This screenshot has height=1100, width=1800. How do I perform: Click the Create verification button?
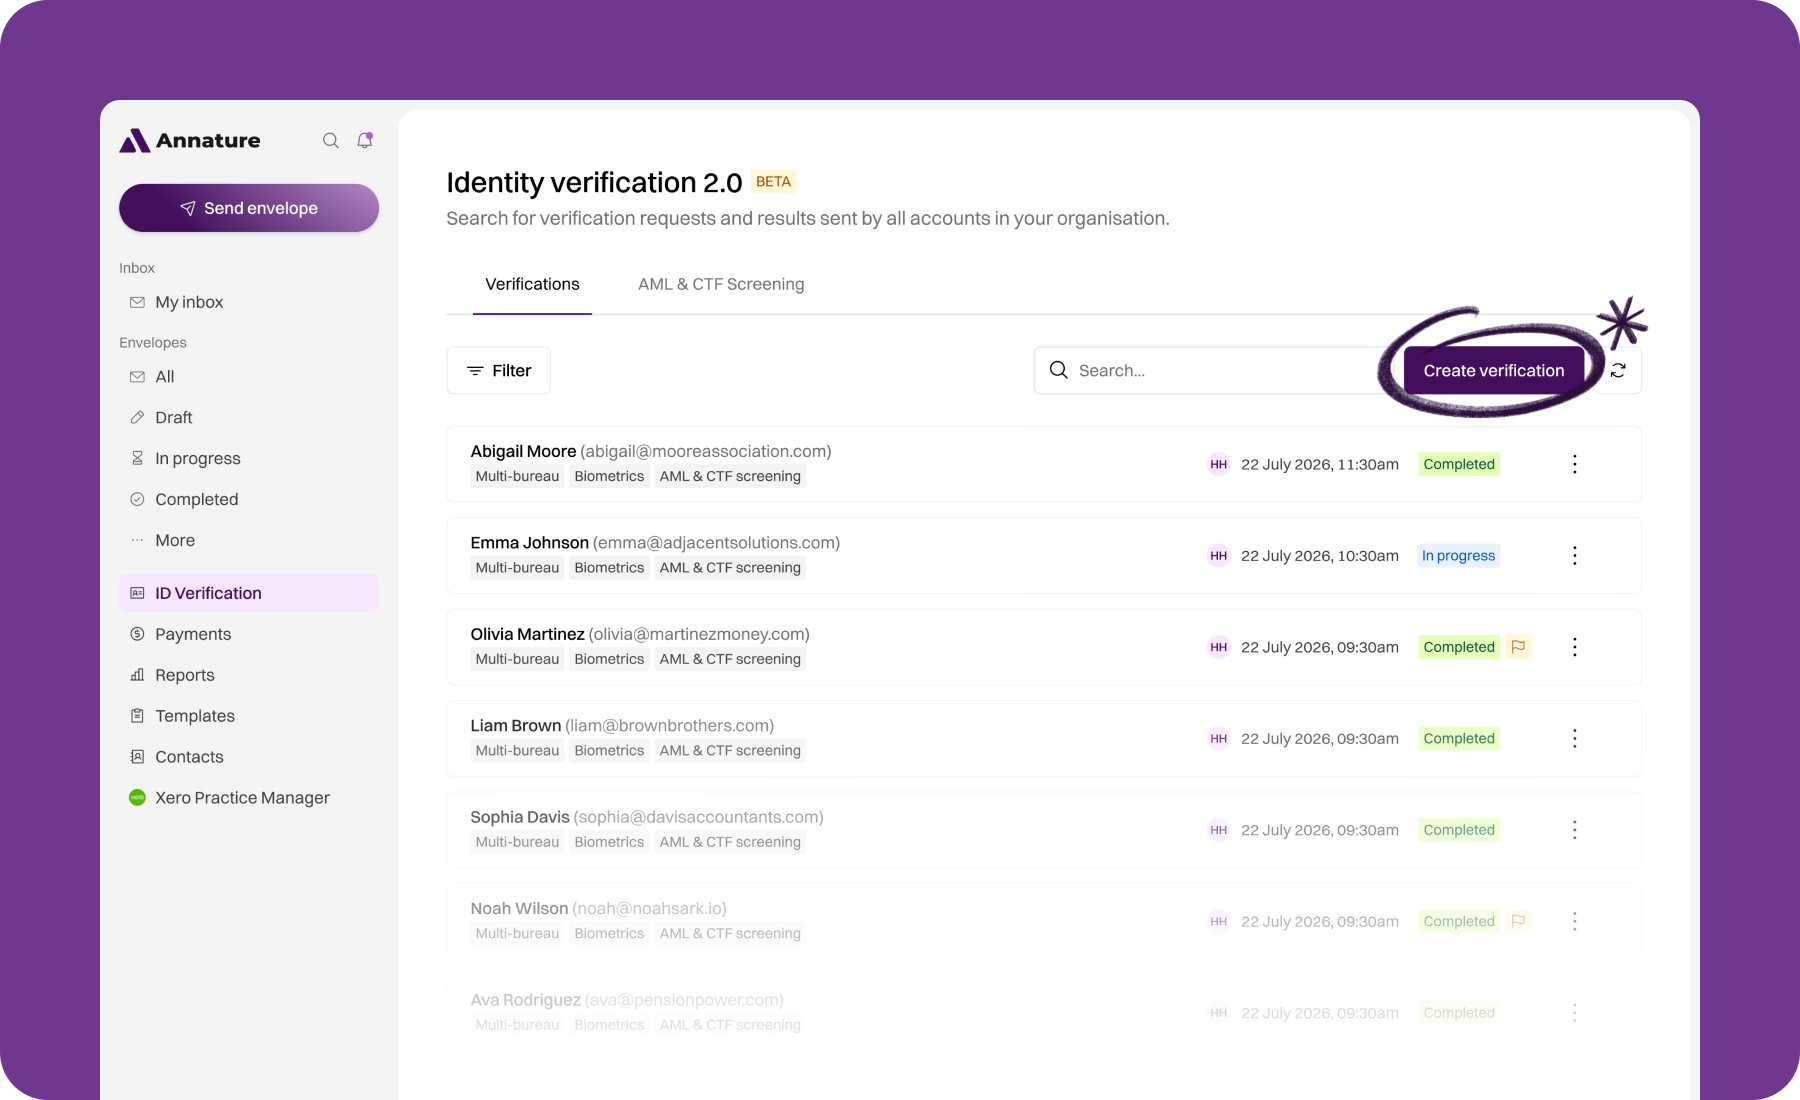[x=1494, y=370]
